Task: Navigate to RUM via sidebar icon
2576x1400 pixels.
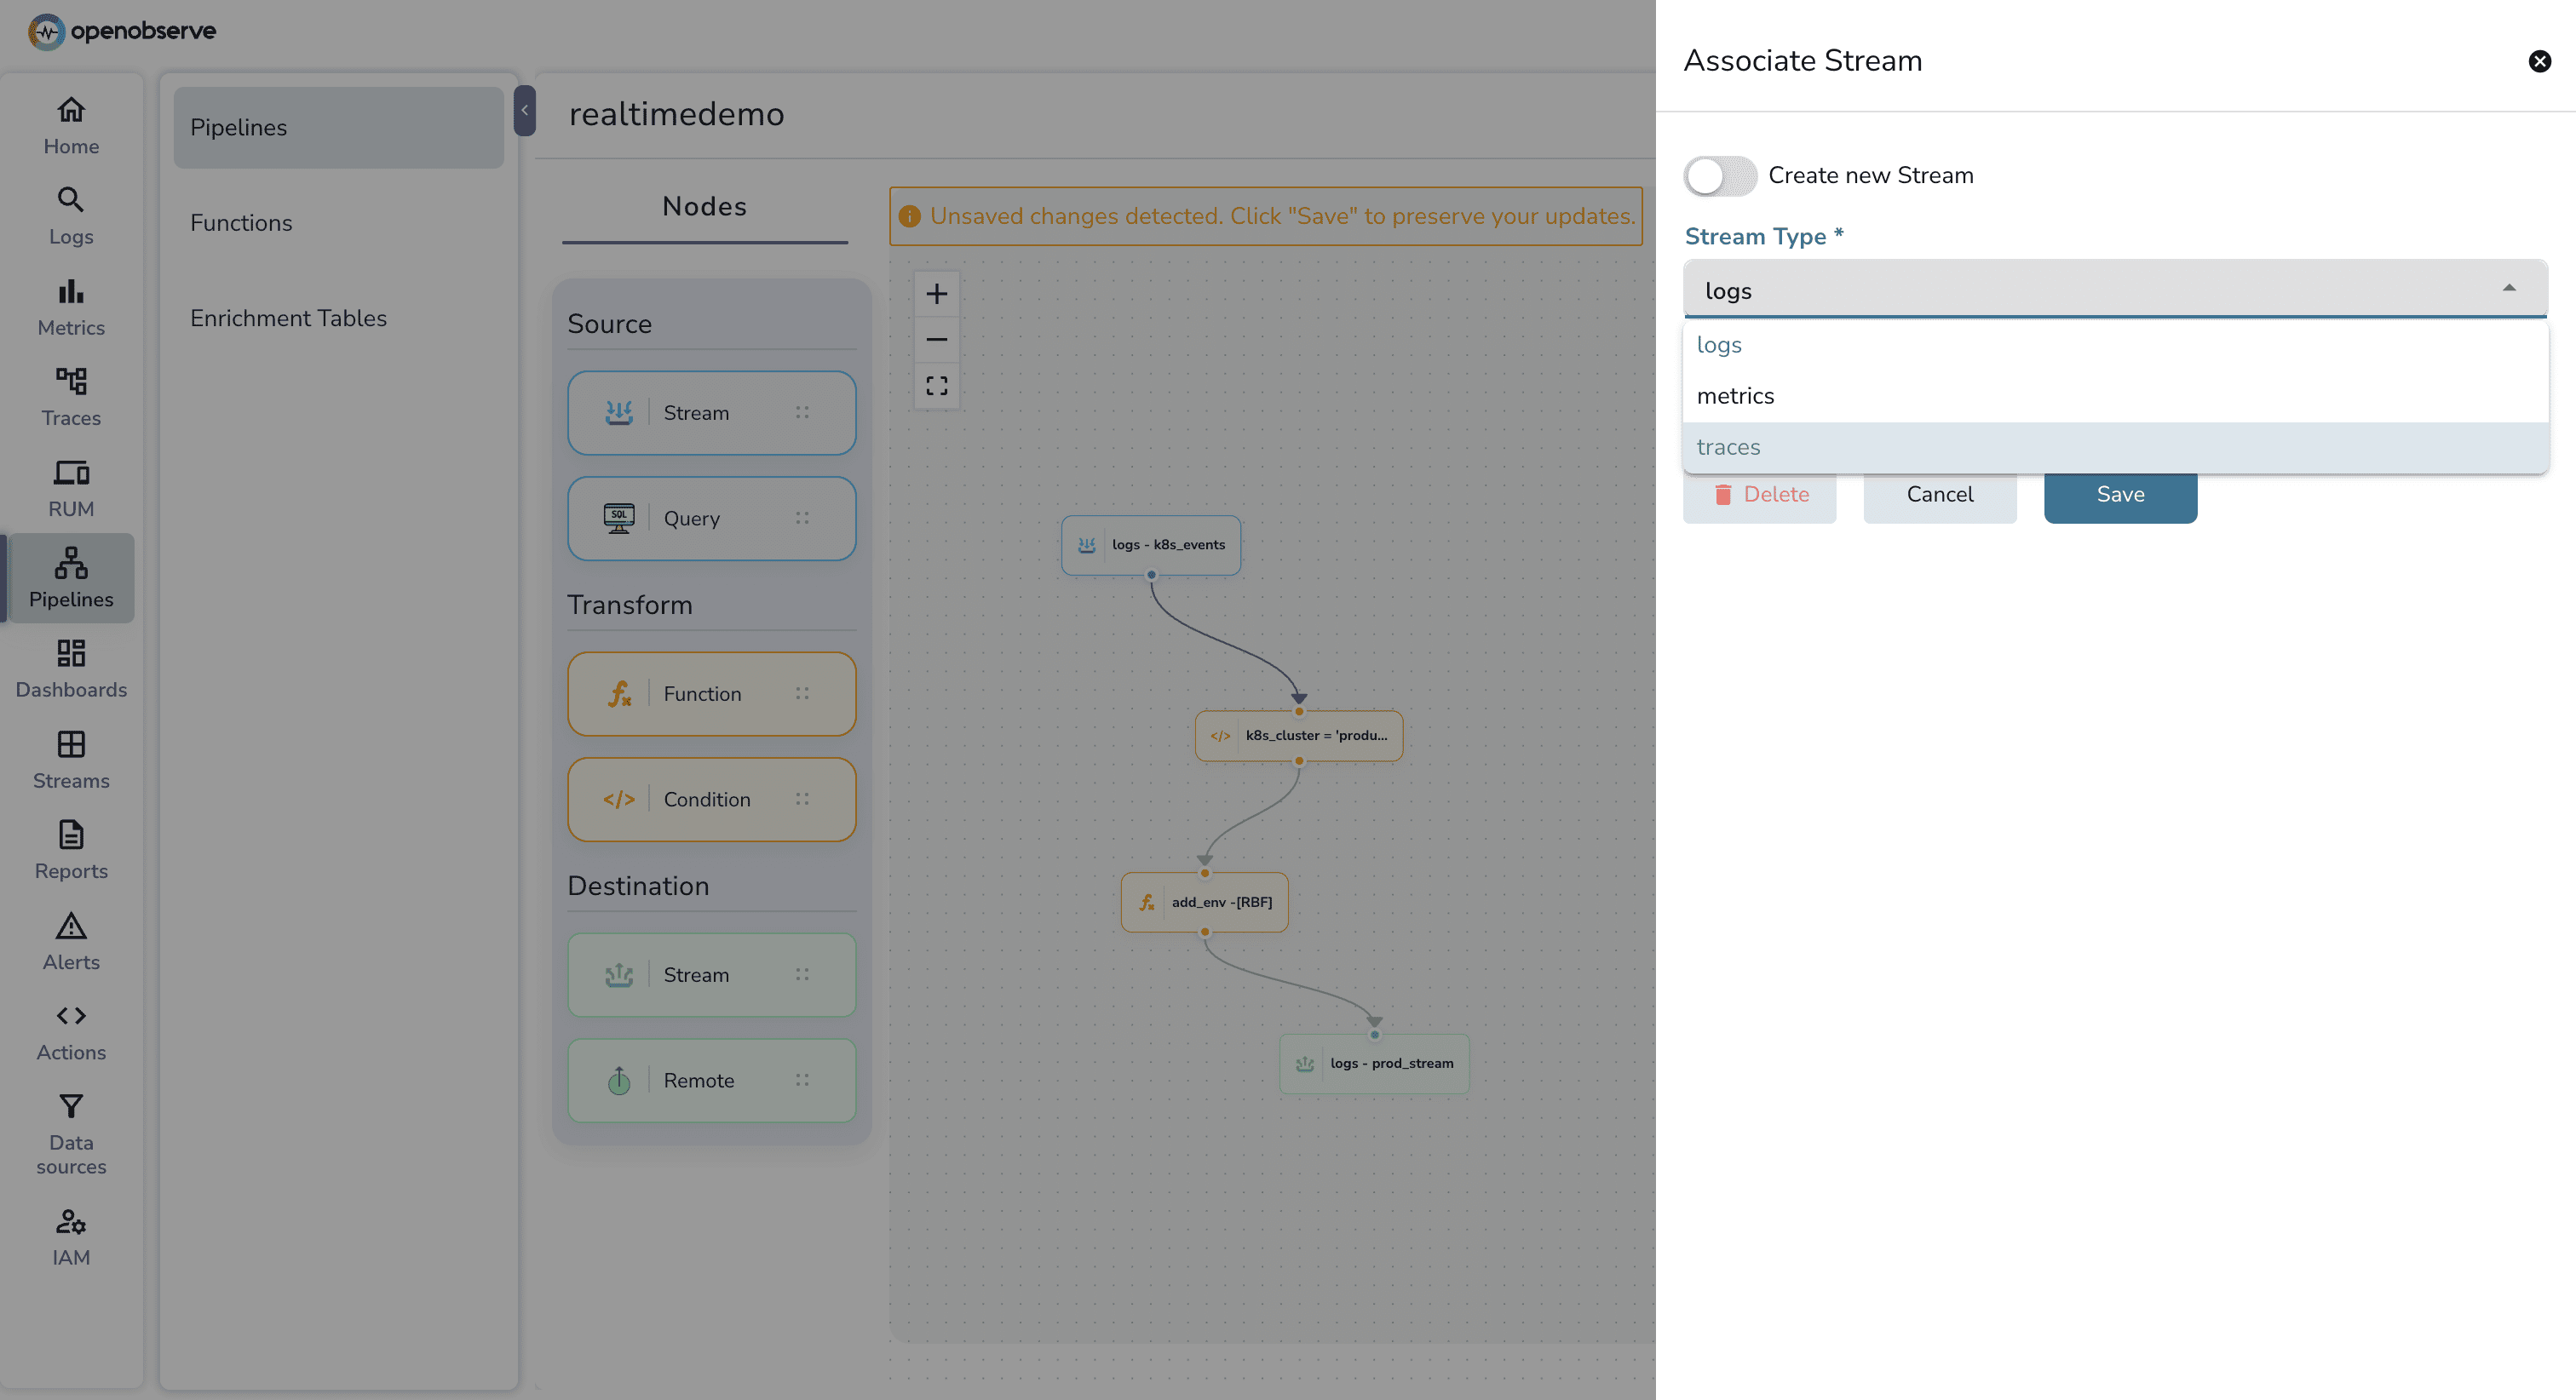Action: pyautogui.click(x=70, y=485)
